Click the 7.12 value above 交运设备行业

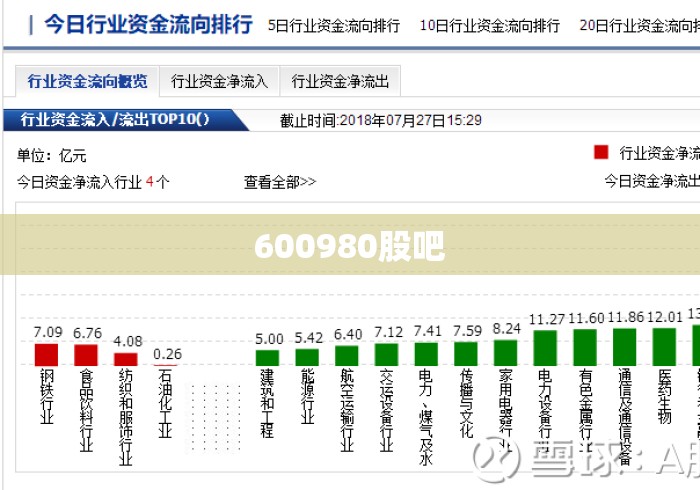(x=388, y=332)
